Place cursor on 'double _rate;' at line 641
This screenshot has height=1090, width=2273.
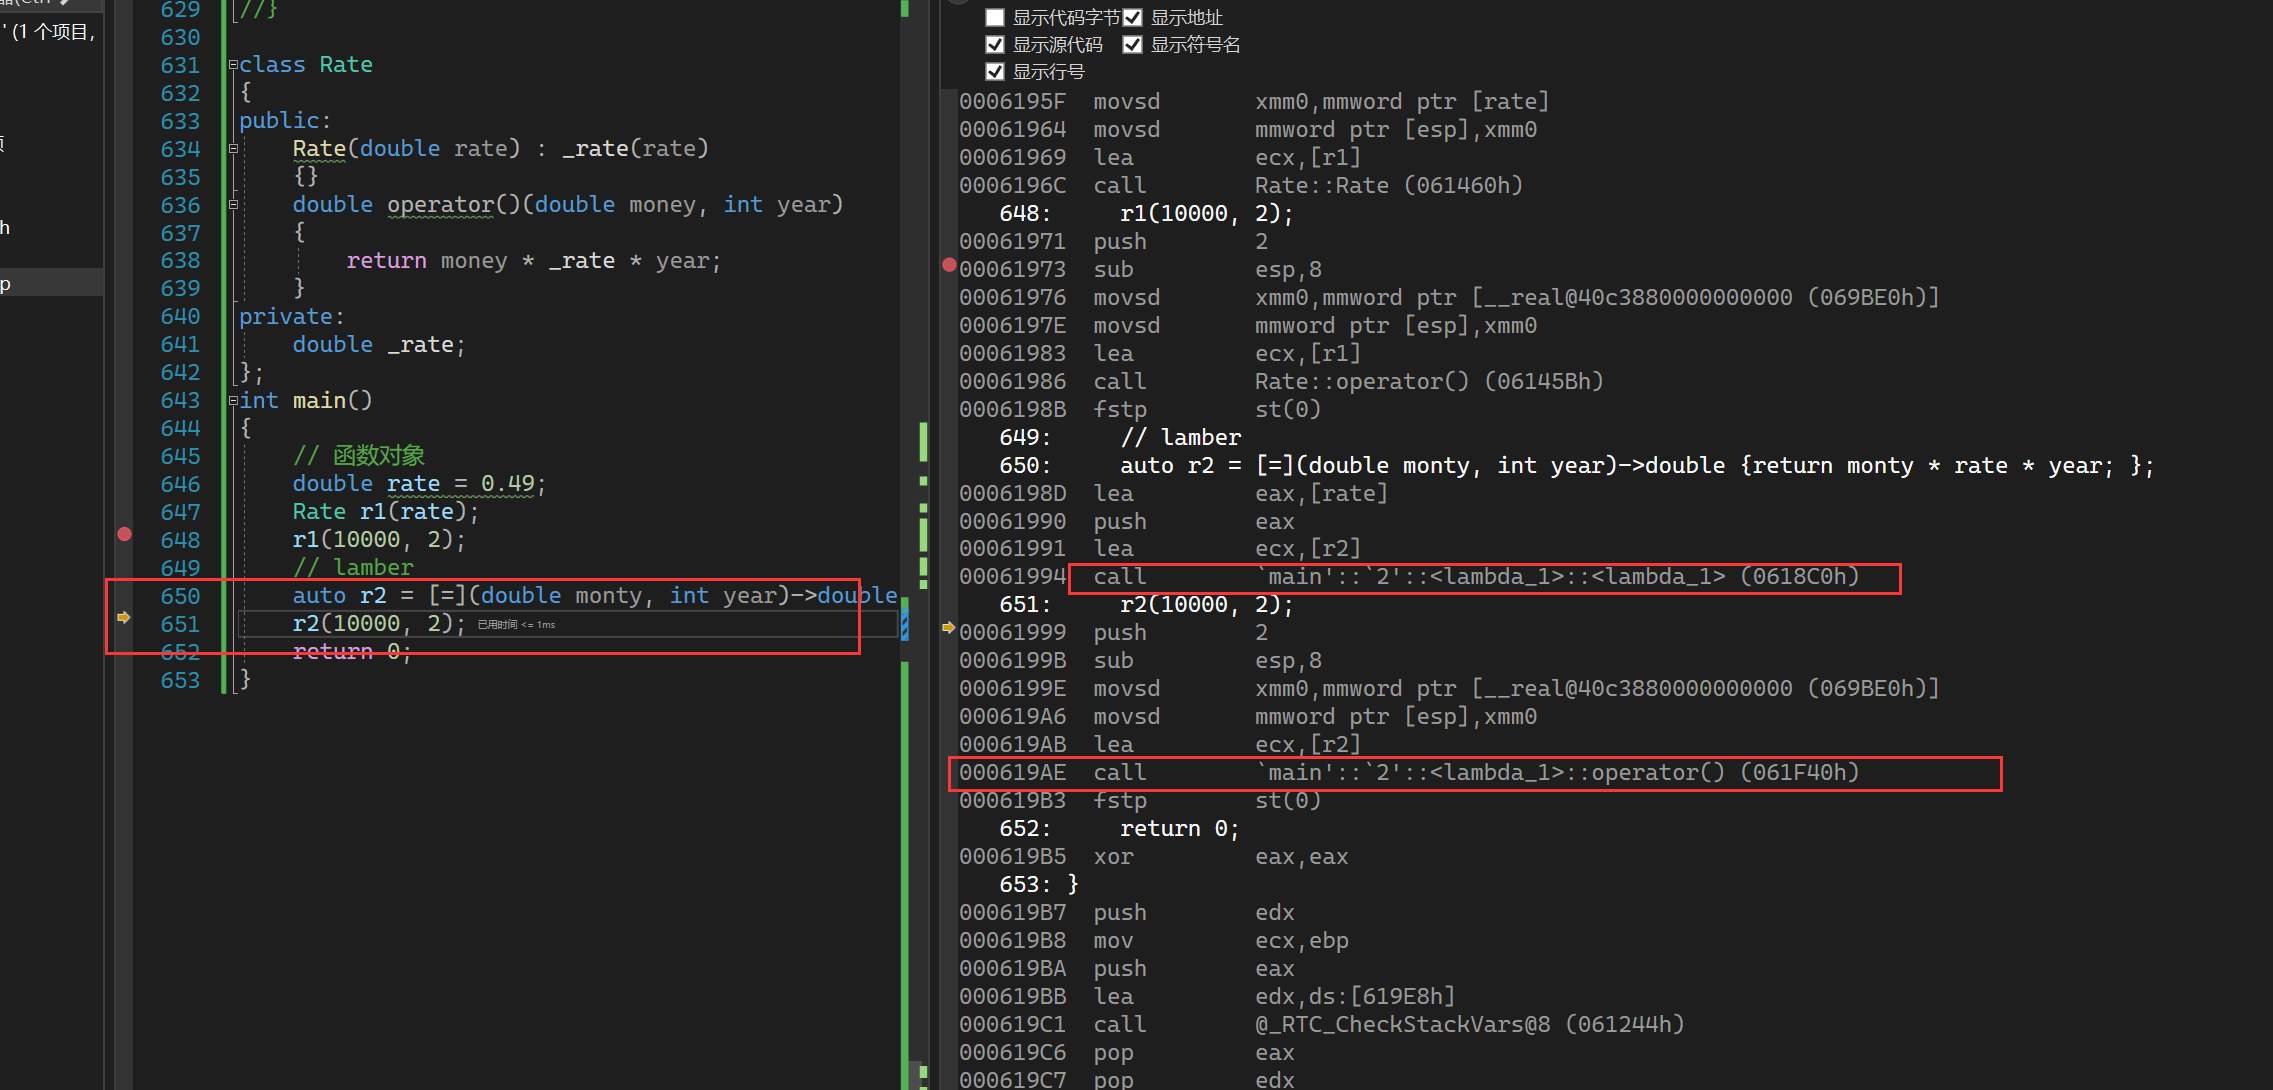coord(379,345)
